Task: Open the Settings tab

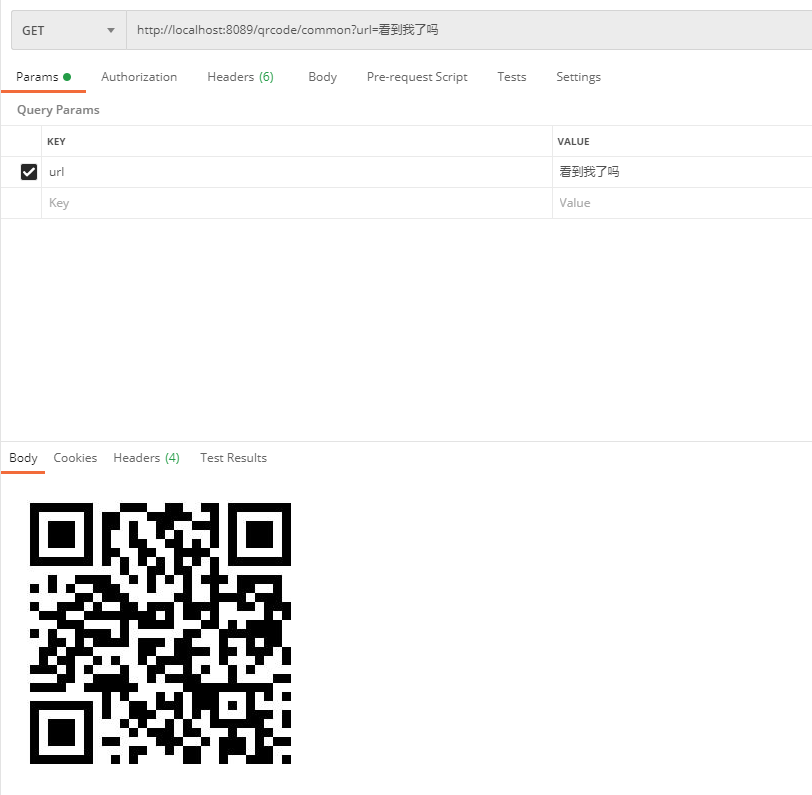Action: point(578,77)
